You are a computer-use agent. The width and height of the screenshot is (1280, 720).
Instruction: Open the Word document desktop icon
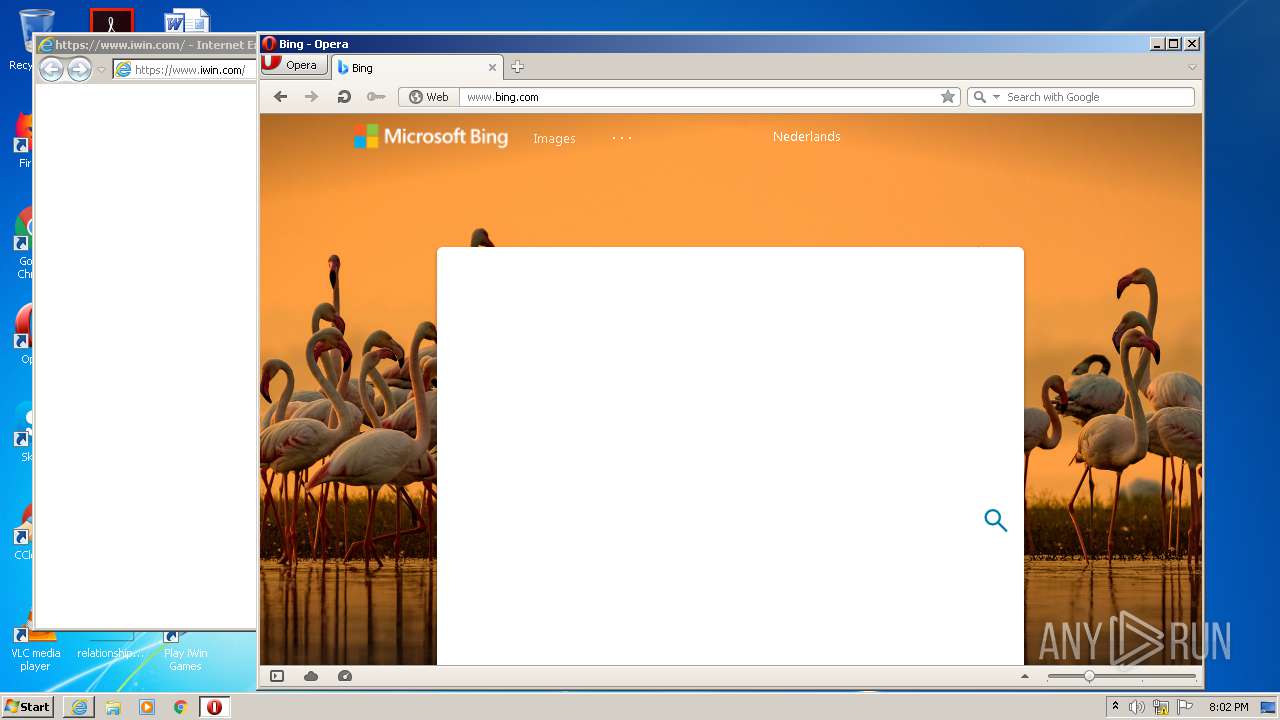(188, 20)
